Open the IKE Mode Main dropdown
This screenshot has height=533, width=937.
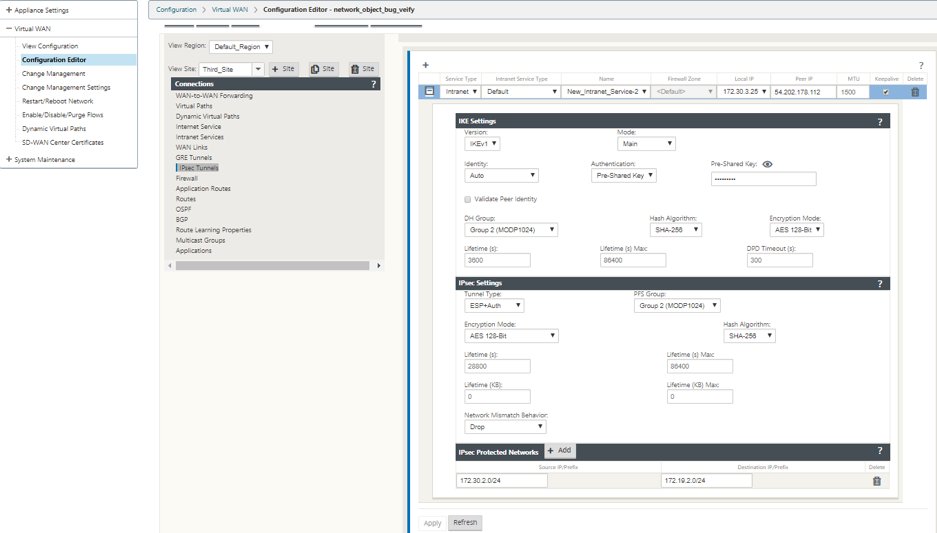(646, 144)
